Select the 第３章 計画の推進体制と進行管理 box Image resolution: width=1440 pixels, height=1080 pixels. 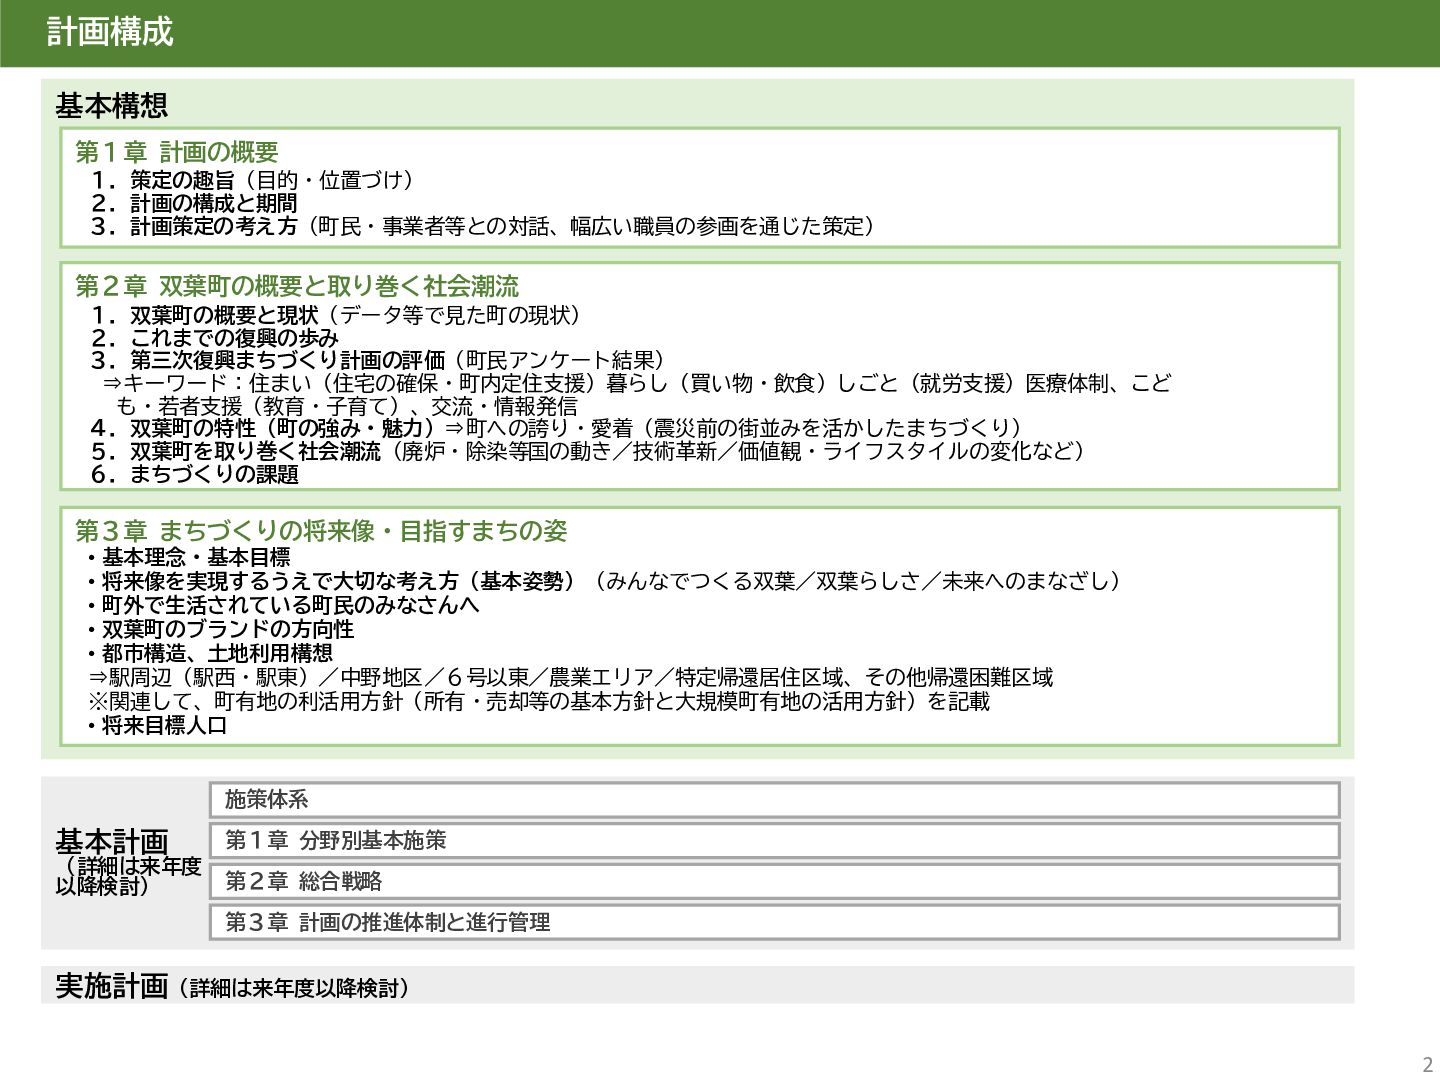[775, 923]
